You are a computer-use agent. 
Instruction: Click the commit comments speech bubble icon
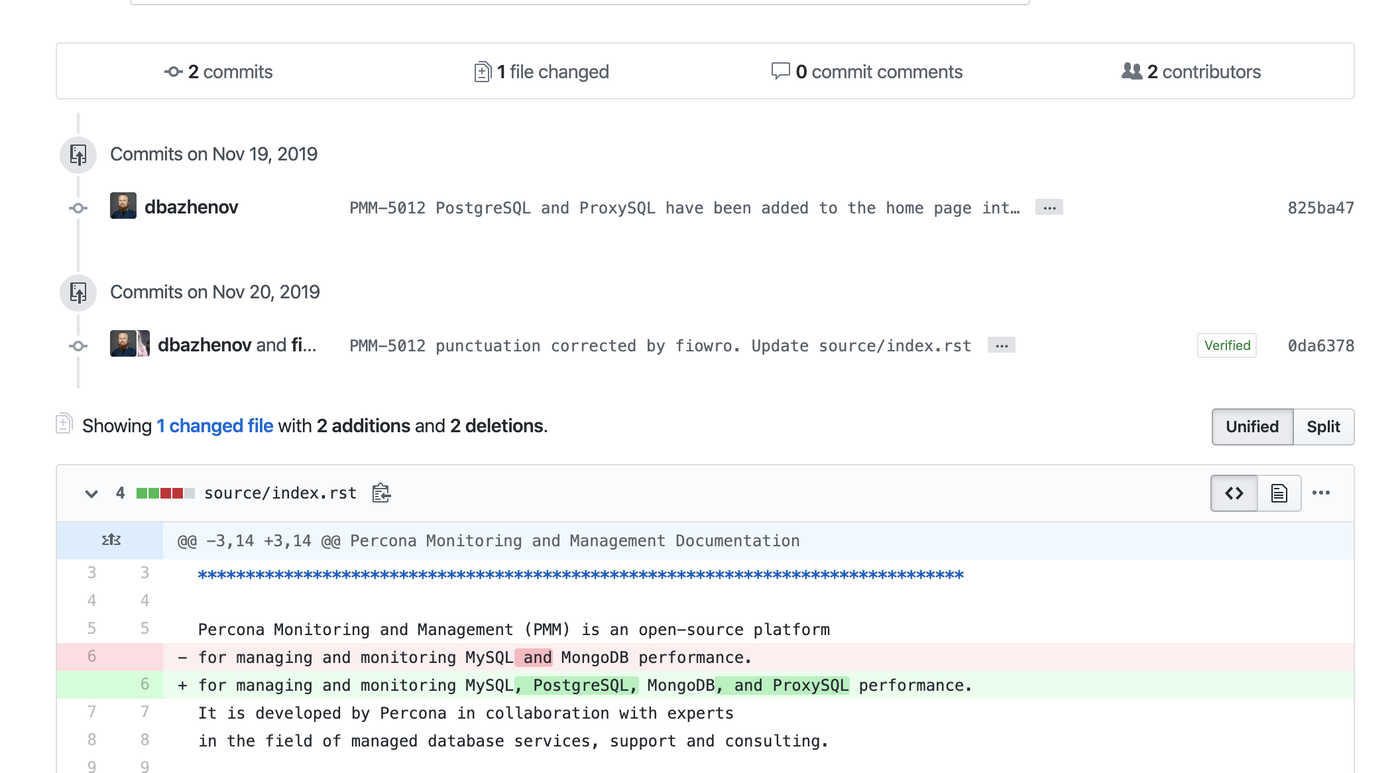pyautogui.click(x=780, y=71)
